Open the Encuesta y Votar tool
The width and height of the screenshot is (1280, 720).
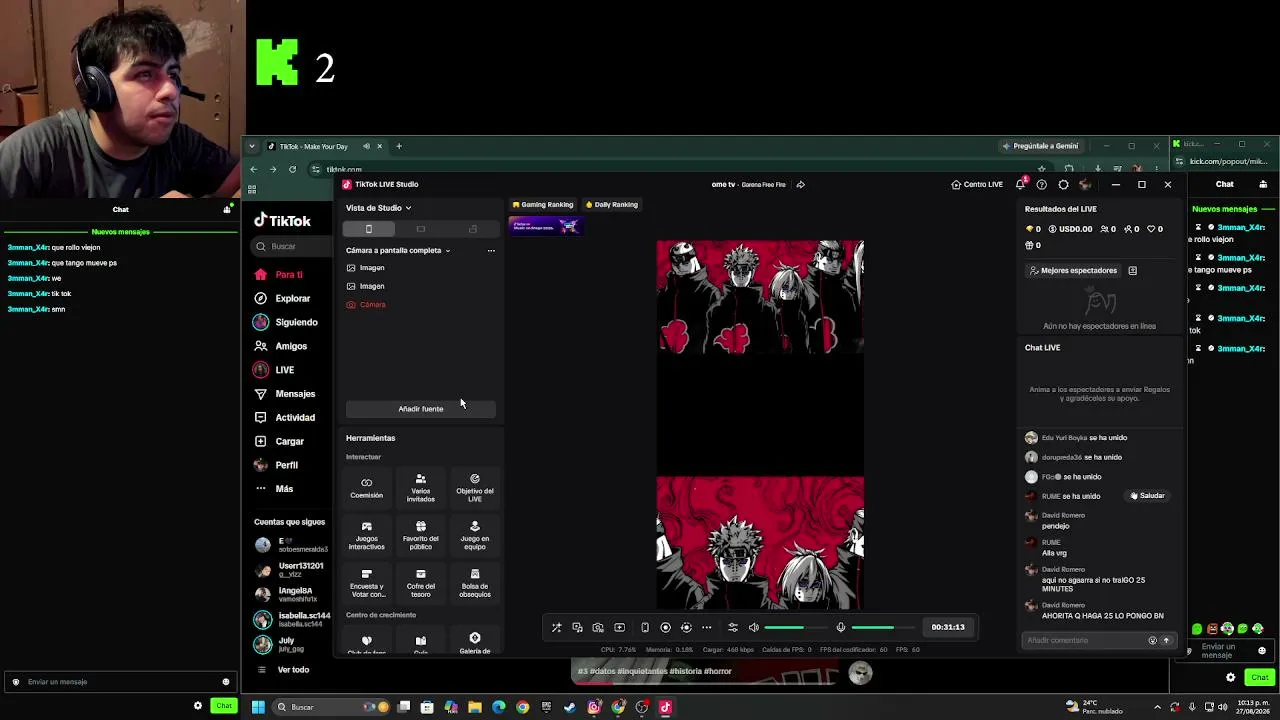point(367,583)
